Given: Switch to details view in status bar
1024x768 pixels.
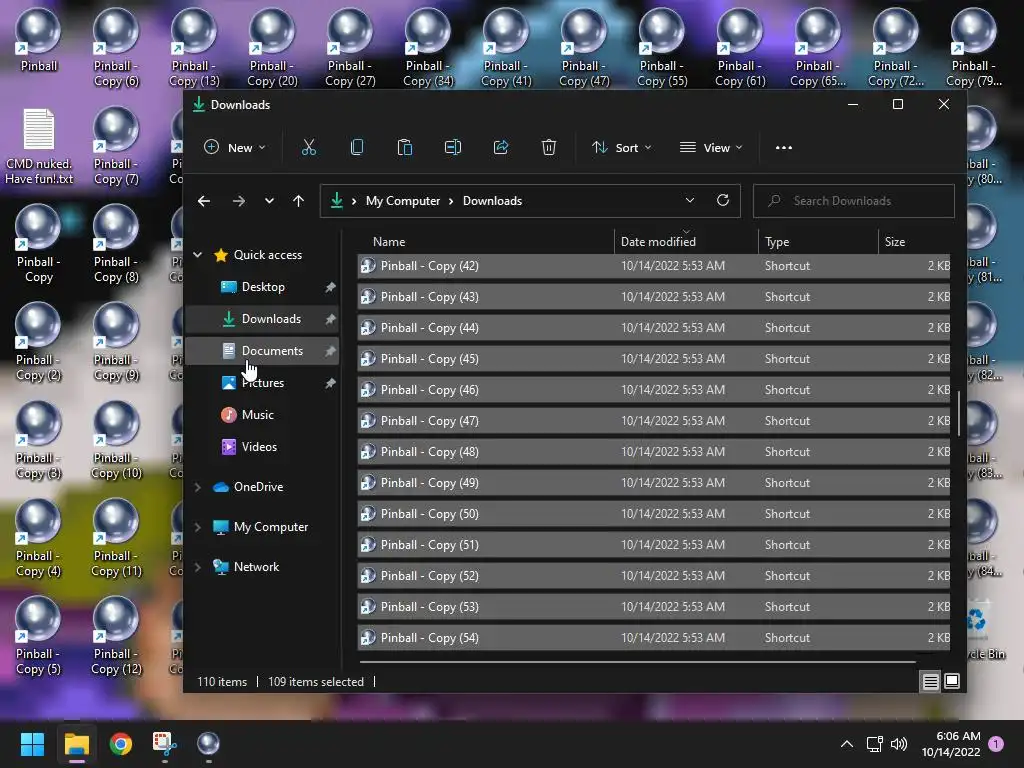Looking at the screenshot, I should (931, 682).
